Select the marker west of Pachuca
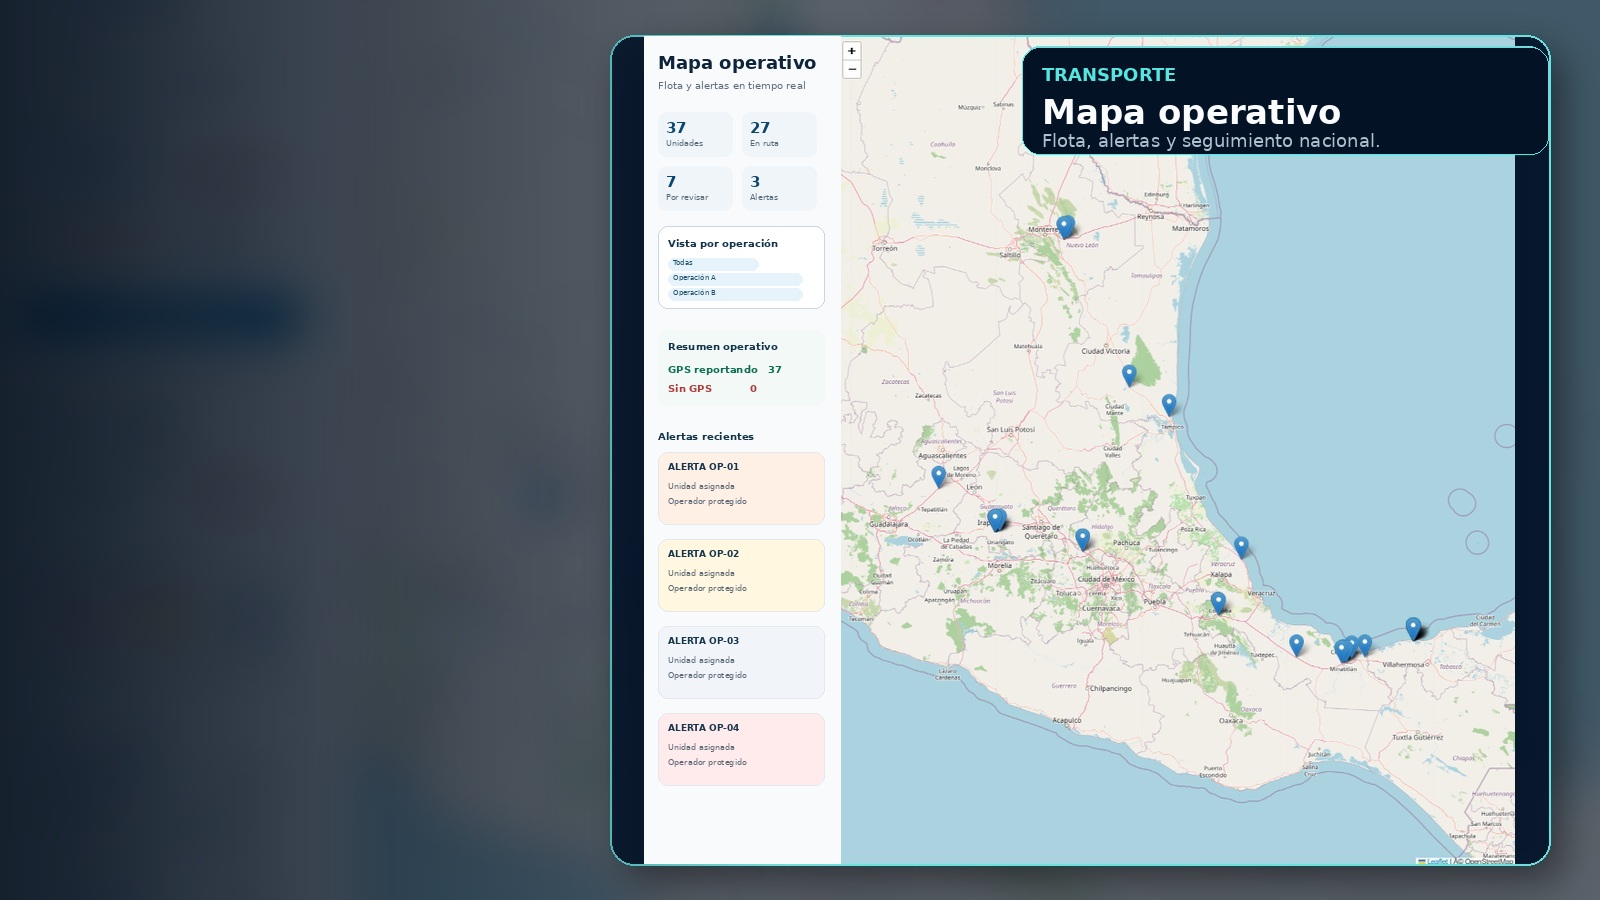The height and width of the screenshot is (900, 1600). click(x=1082, y=539)
